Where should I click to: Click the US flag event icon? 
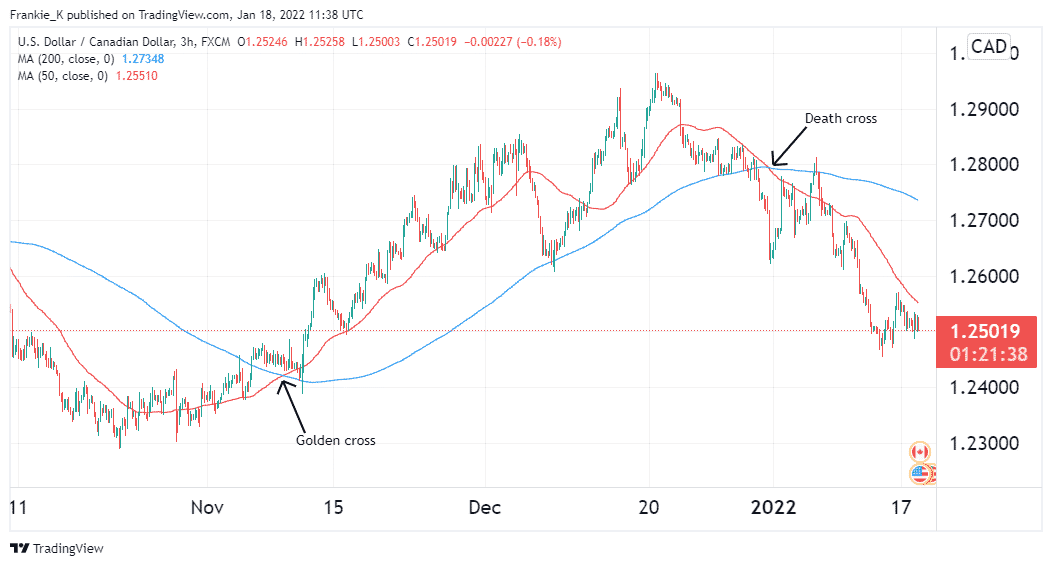(920, 474)
